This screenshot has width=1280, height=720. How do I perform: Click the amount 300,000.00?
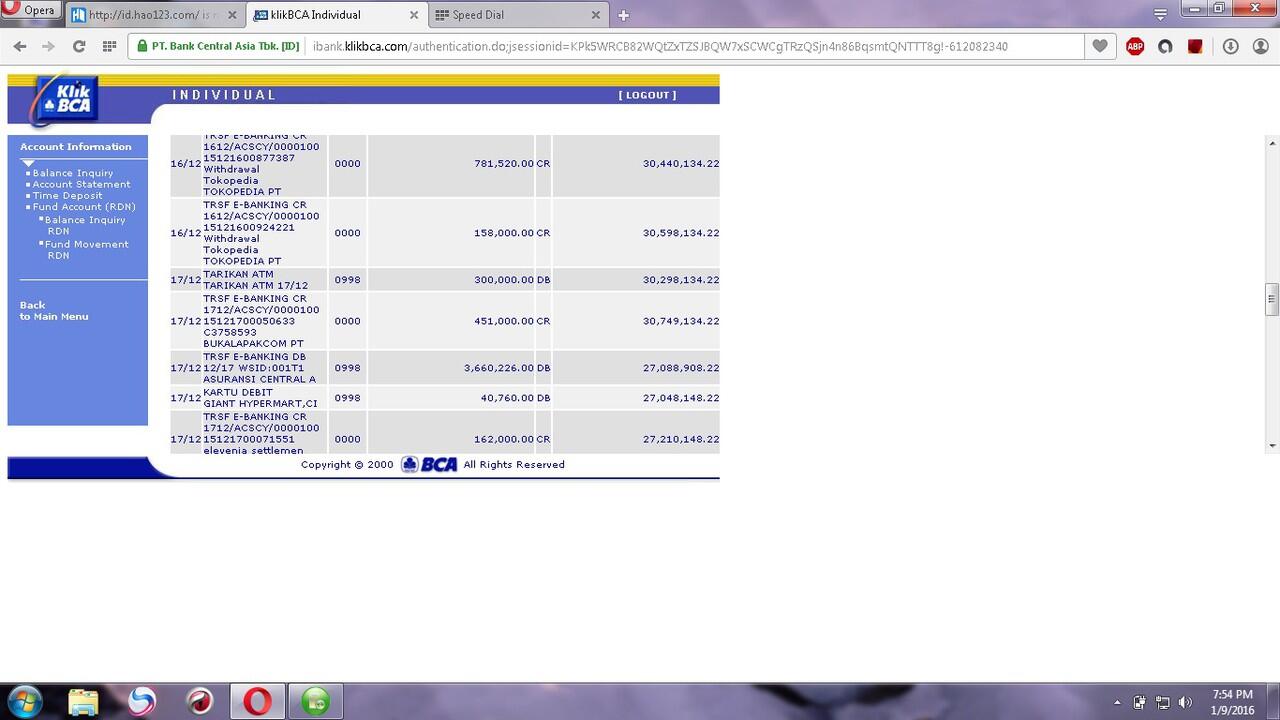click(504, 280)
